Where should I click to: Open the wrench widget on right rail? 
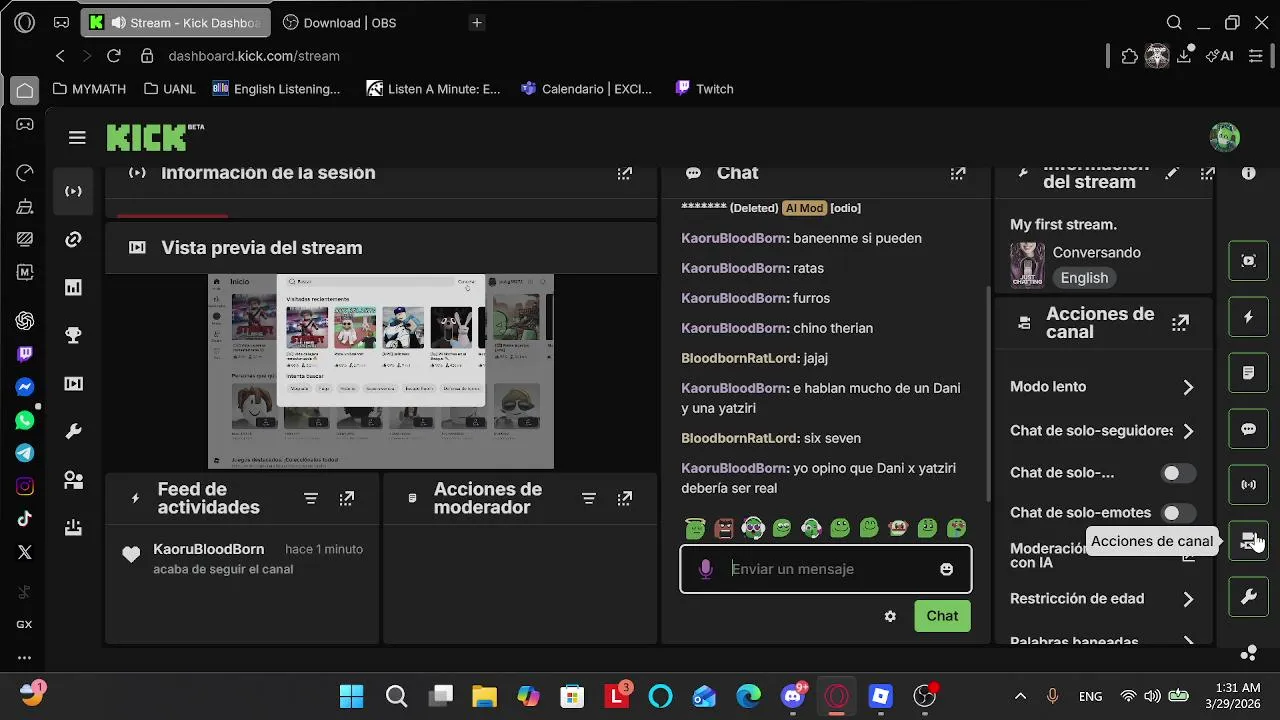coord(1248,597)
